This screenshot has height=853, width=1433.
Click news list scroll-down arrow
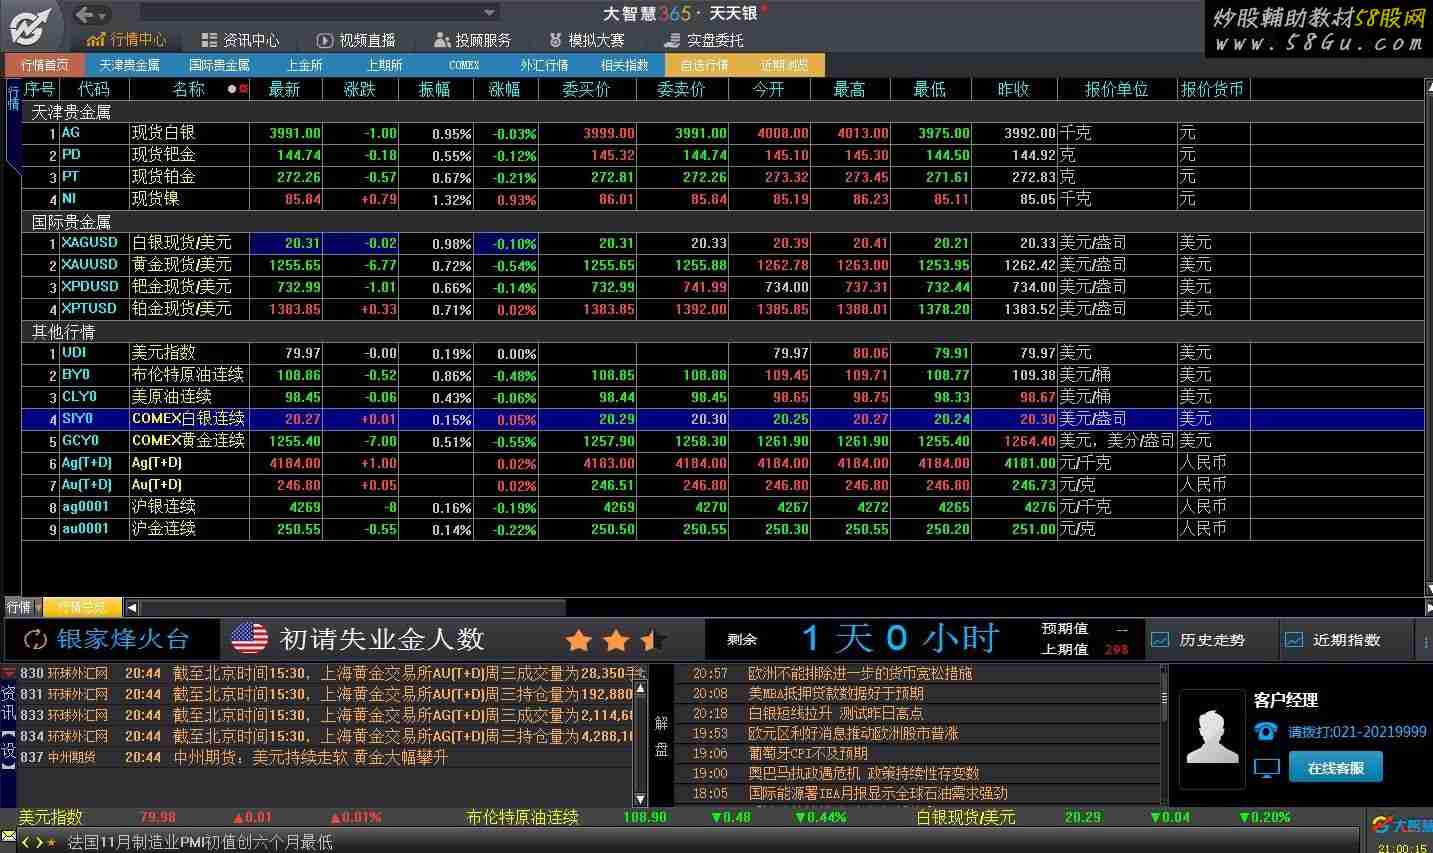point(641,798)
